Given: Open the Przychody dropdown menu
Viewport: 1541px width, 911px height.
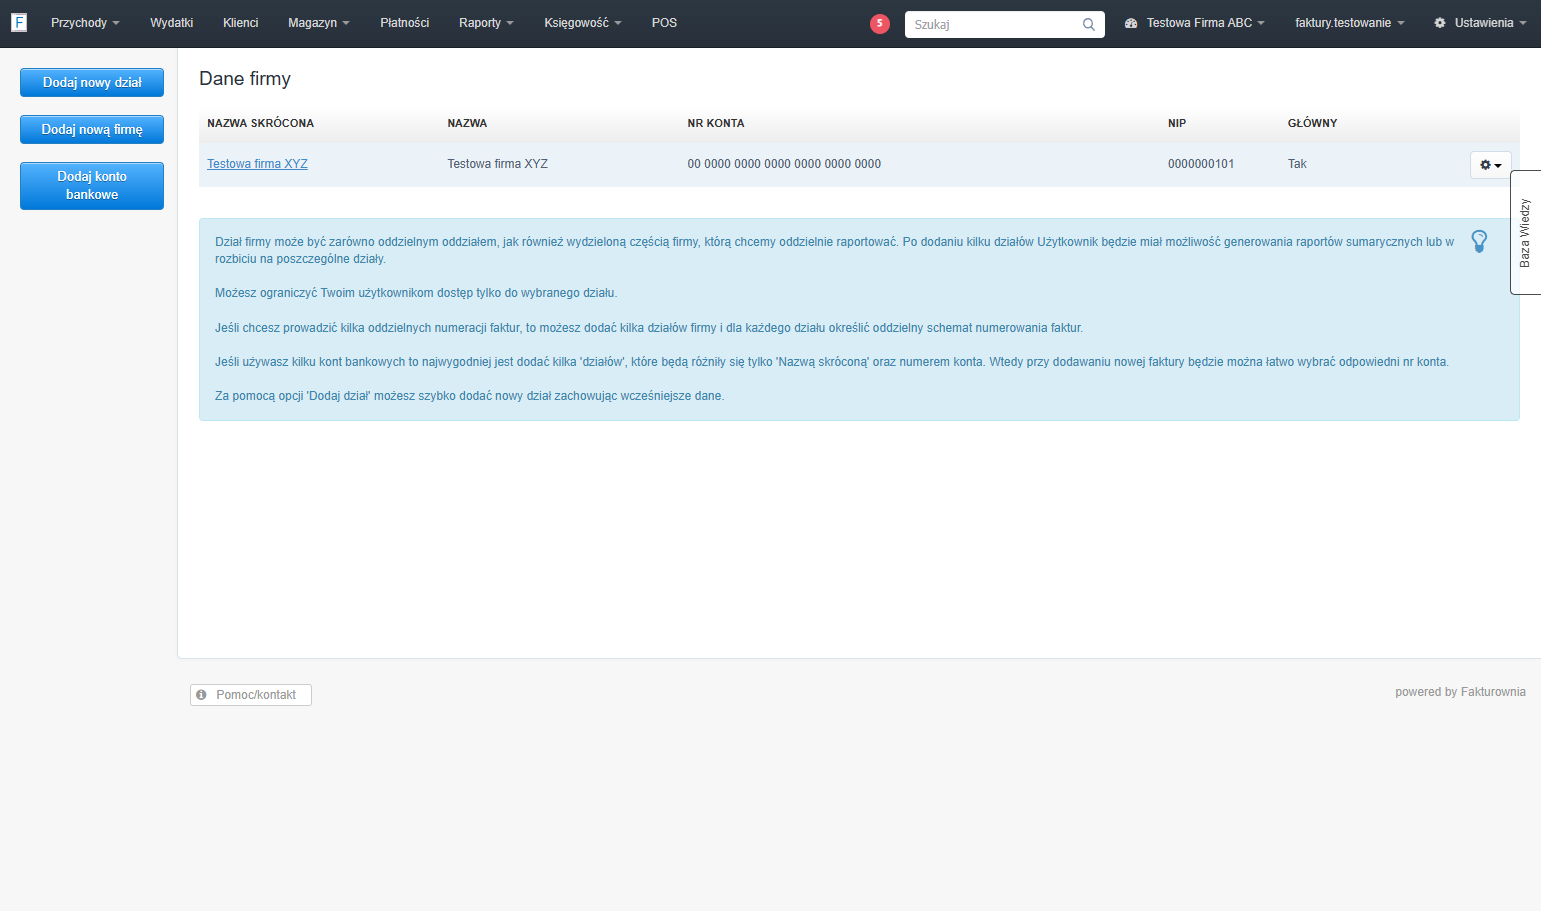Looking at the screenshot, I should pos(85,23).
